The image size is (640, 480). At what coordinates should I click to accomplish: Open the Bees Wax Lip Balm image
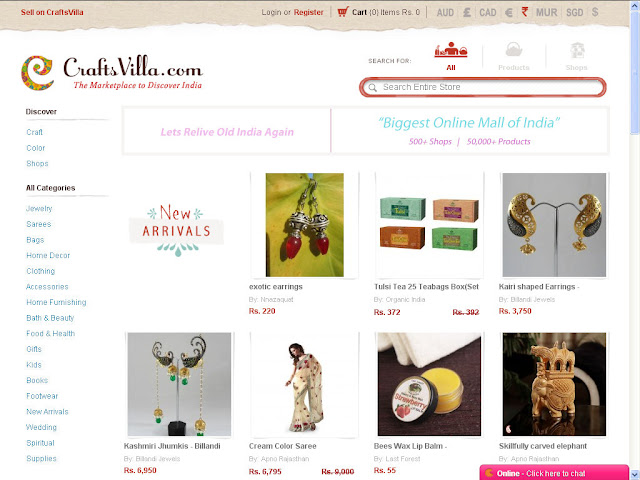(x=429, y=384)
